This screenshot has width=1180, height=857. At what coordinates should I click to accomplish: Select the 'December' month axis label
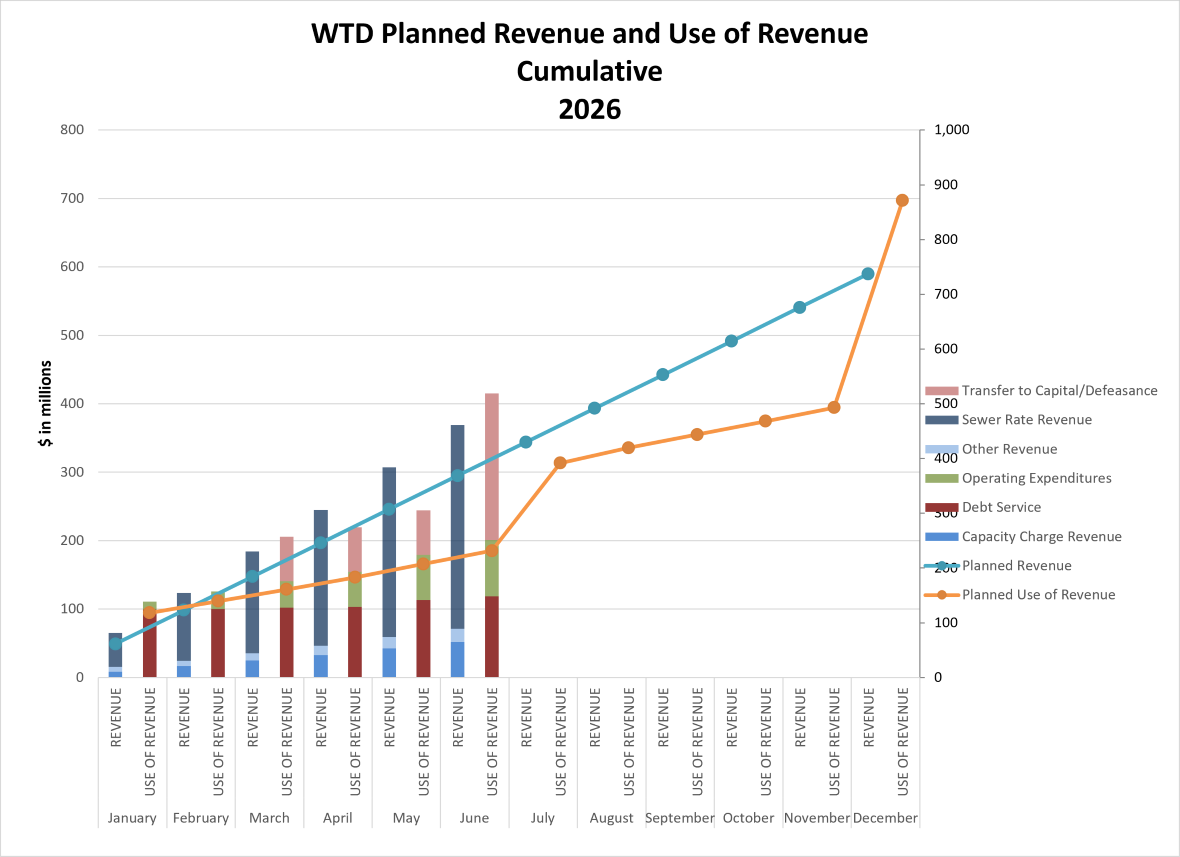point(885,818)
